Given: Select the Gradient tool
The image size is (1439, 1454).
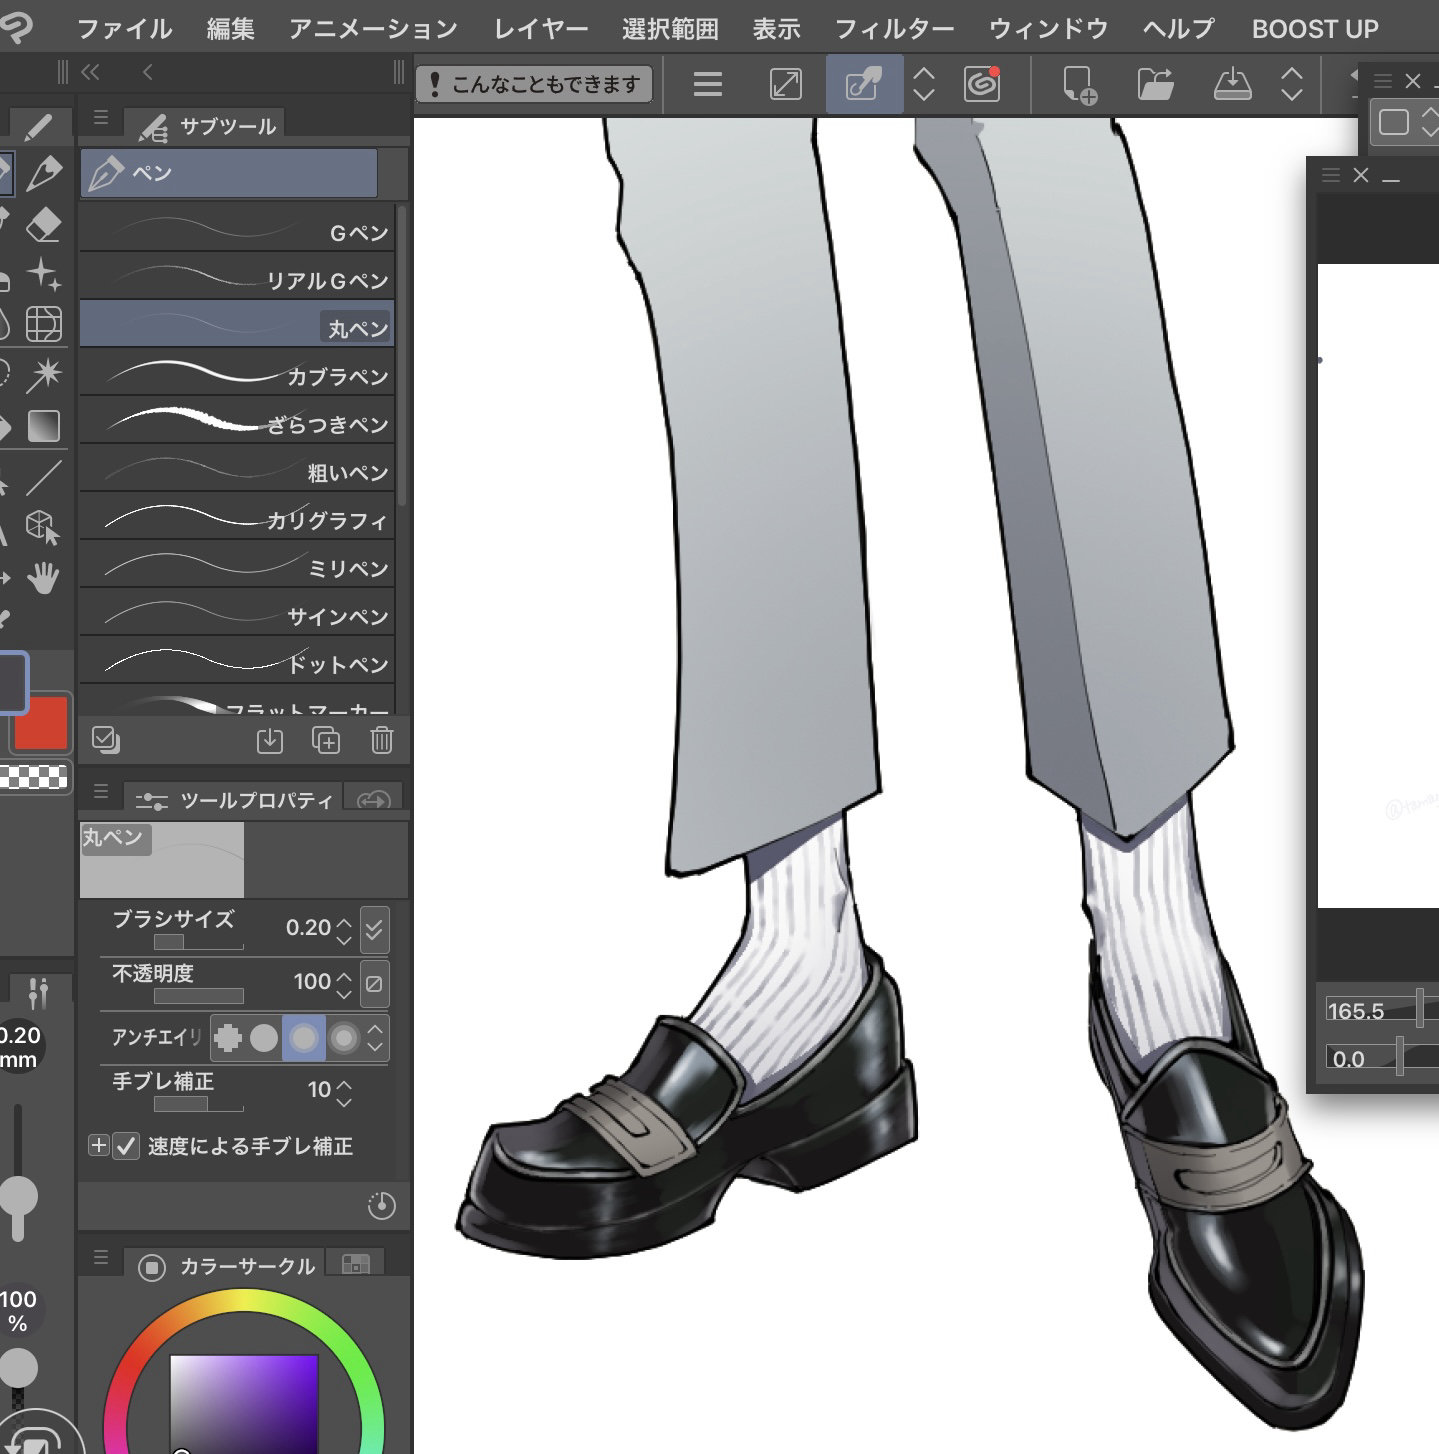Looking at the screenshot, I should (x=43, y=426).
